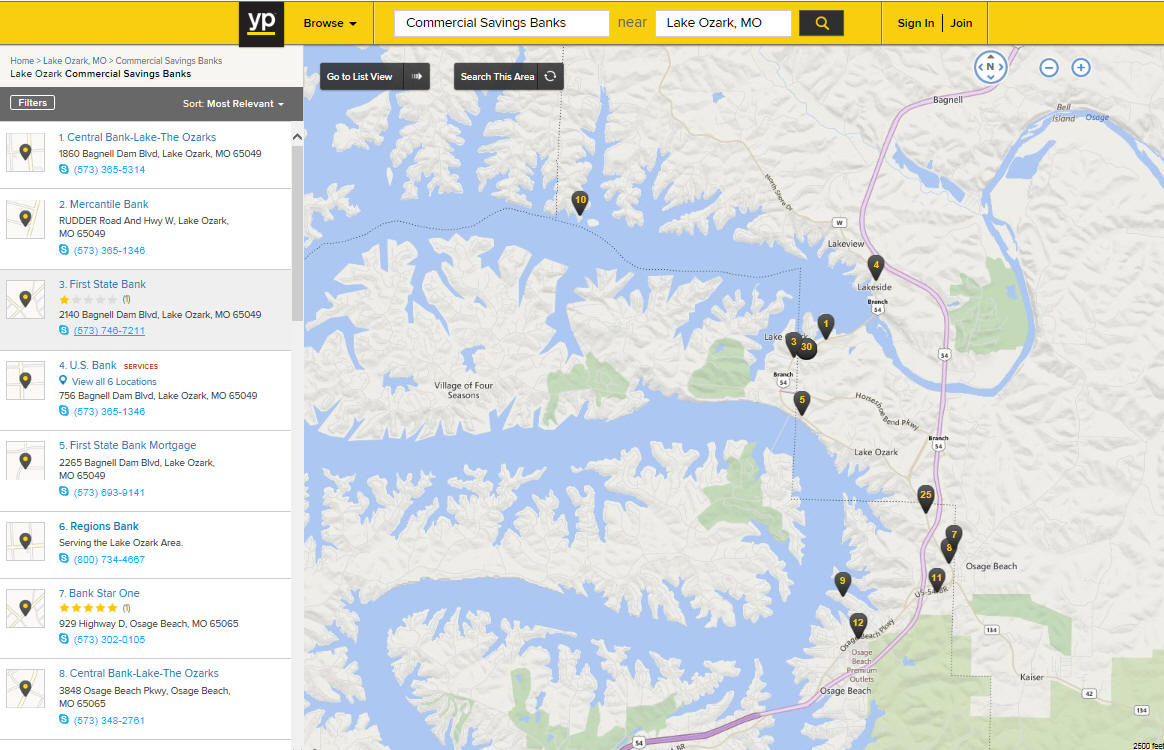The width and height of the screenshot is (1164, 750).
Task: Select map pin number 12
Action: [858, 625]
